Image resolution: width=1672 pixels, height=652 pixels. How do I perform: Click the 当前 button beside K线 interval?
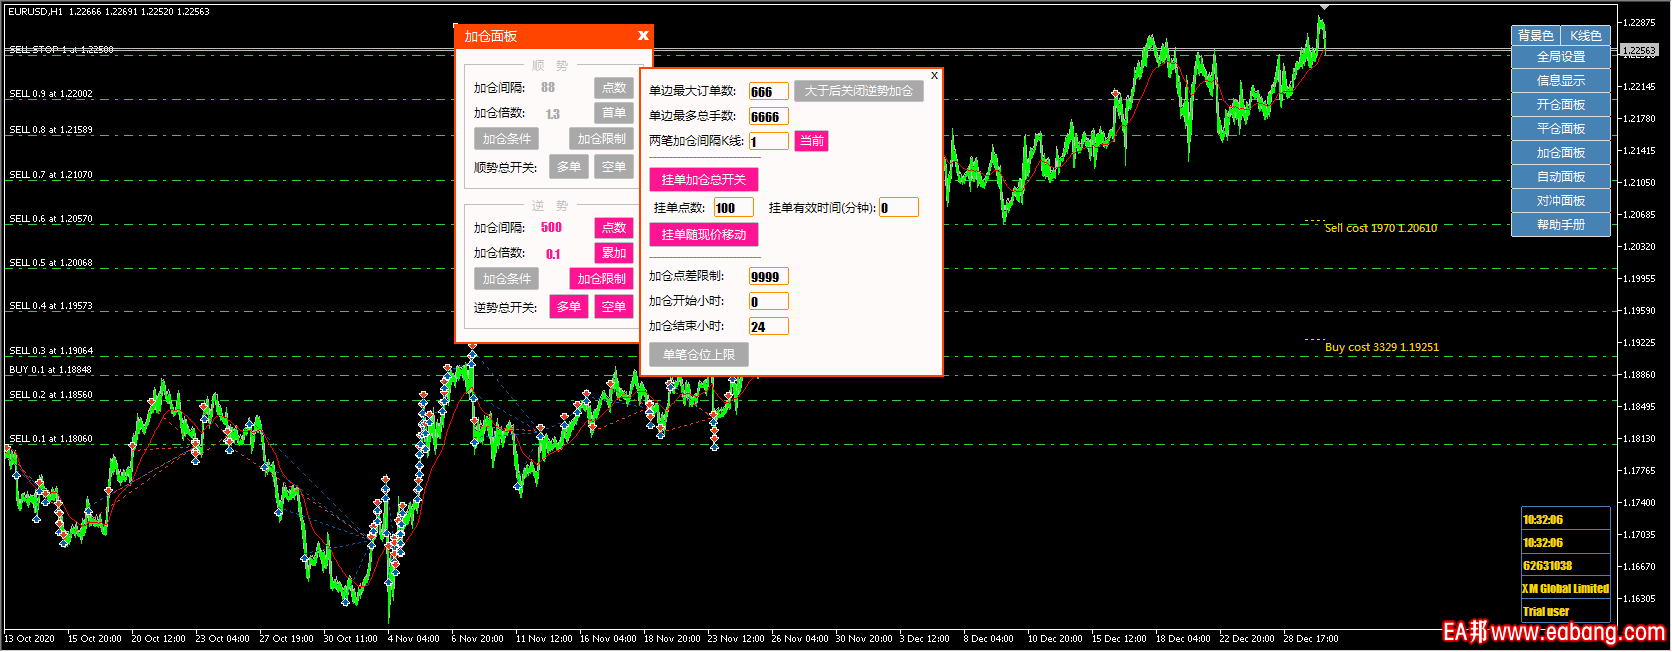[811, 141]
